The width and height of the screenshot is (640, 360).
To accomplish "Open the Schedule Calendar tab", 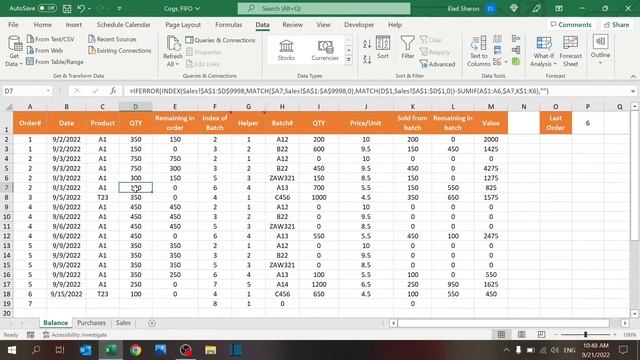I will click(x=123, y=24).
